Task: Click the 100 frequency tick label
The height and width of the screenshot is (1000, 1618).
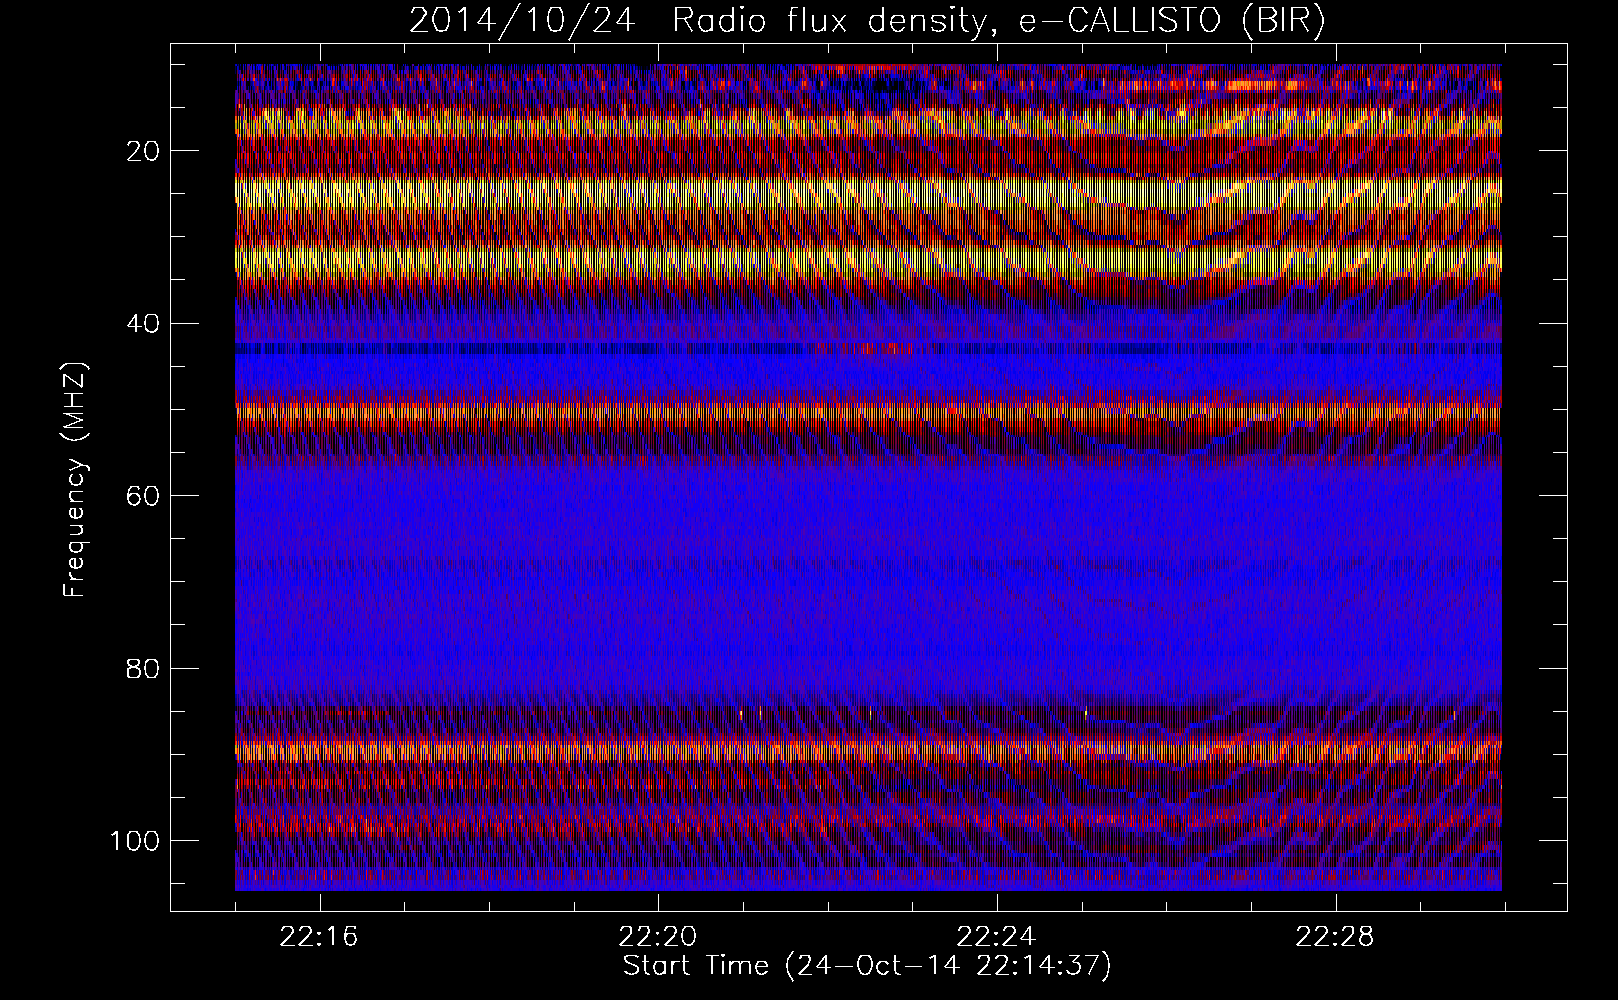Action: (135, 841)
